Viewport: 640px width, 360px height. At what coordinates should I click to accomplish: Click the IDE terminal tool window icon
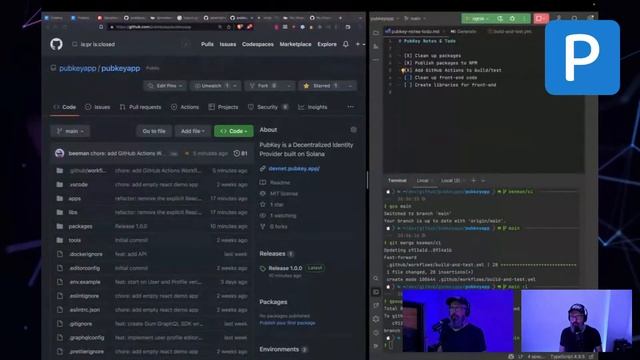(376, 292)
